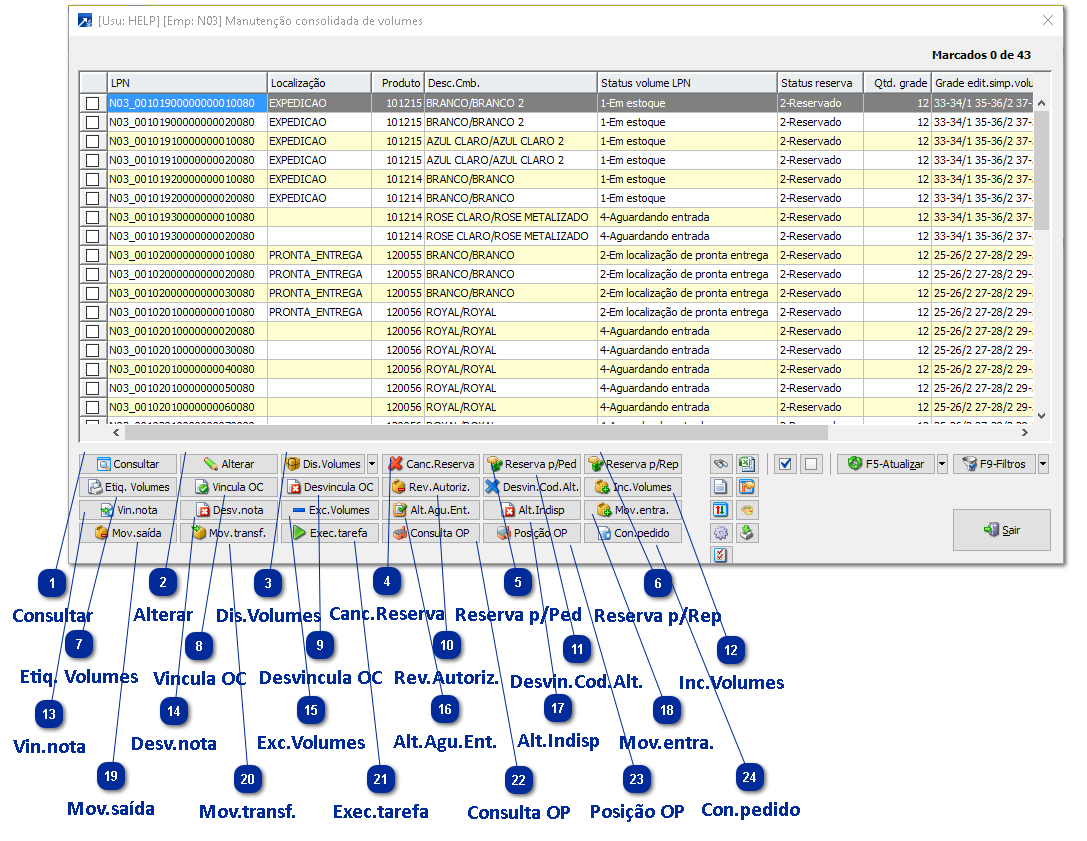Click the Exec.tarefa play button
1087x841 pixels.
point(330,533)
